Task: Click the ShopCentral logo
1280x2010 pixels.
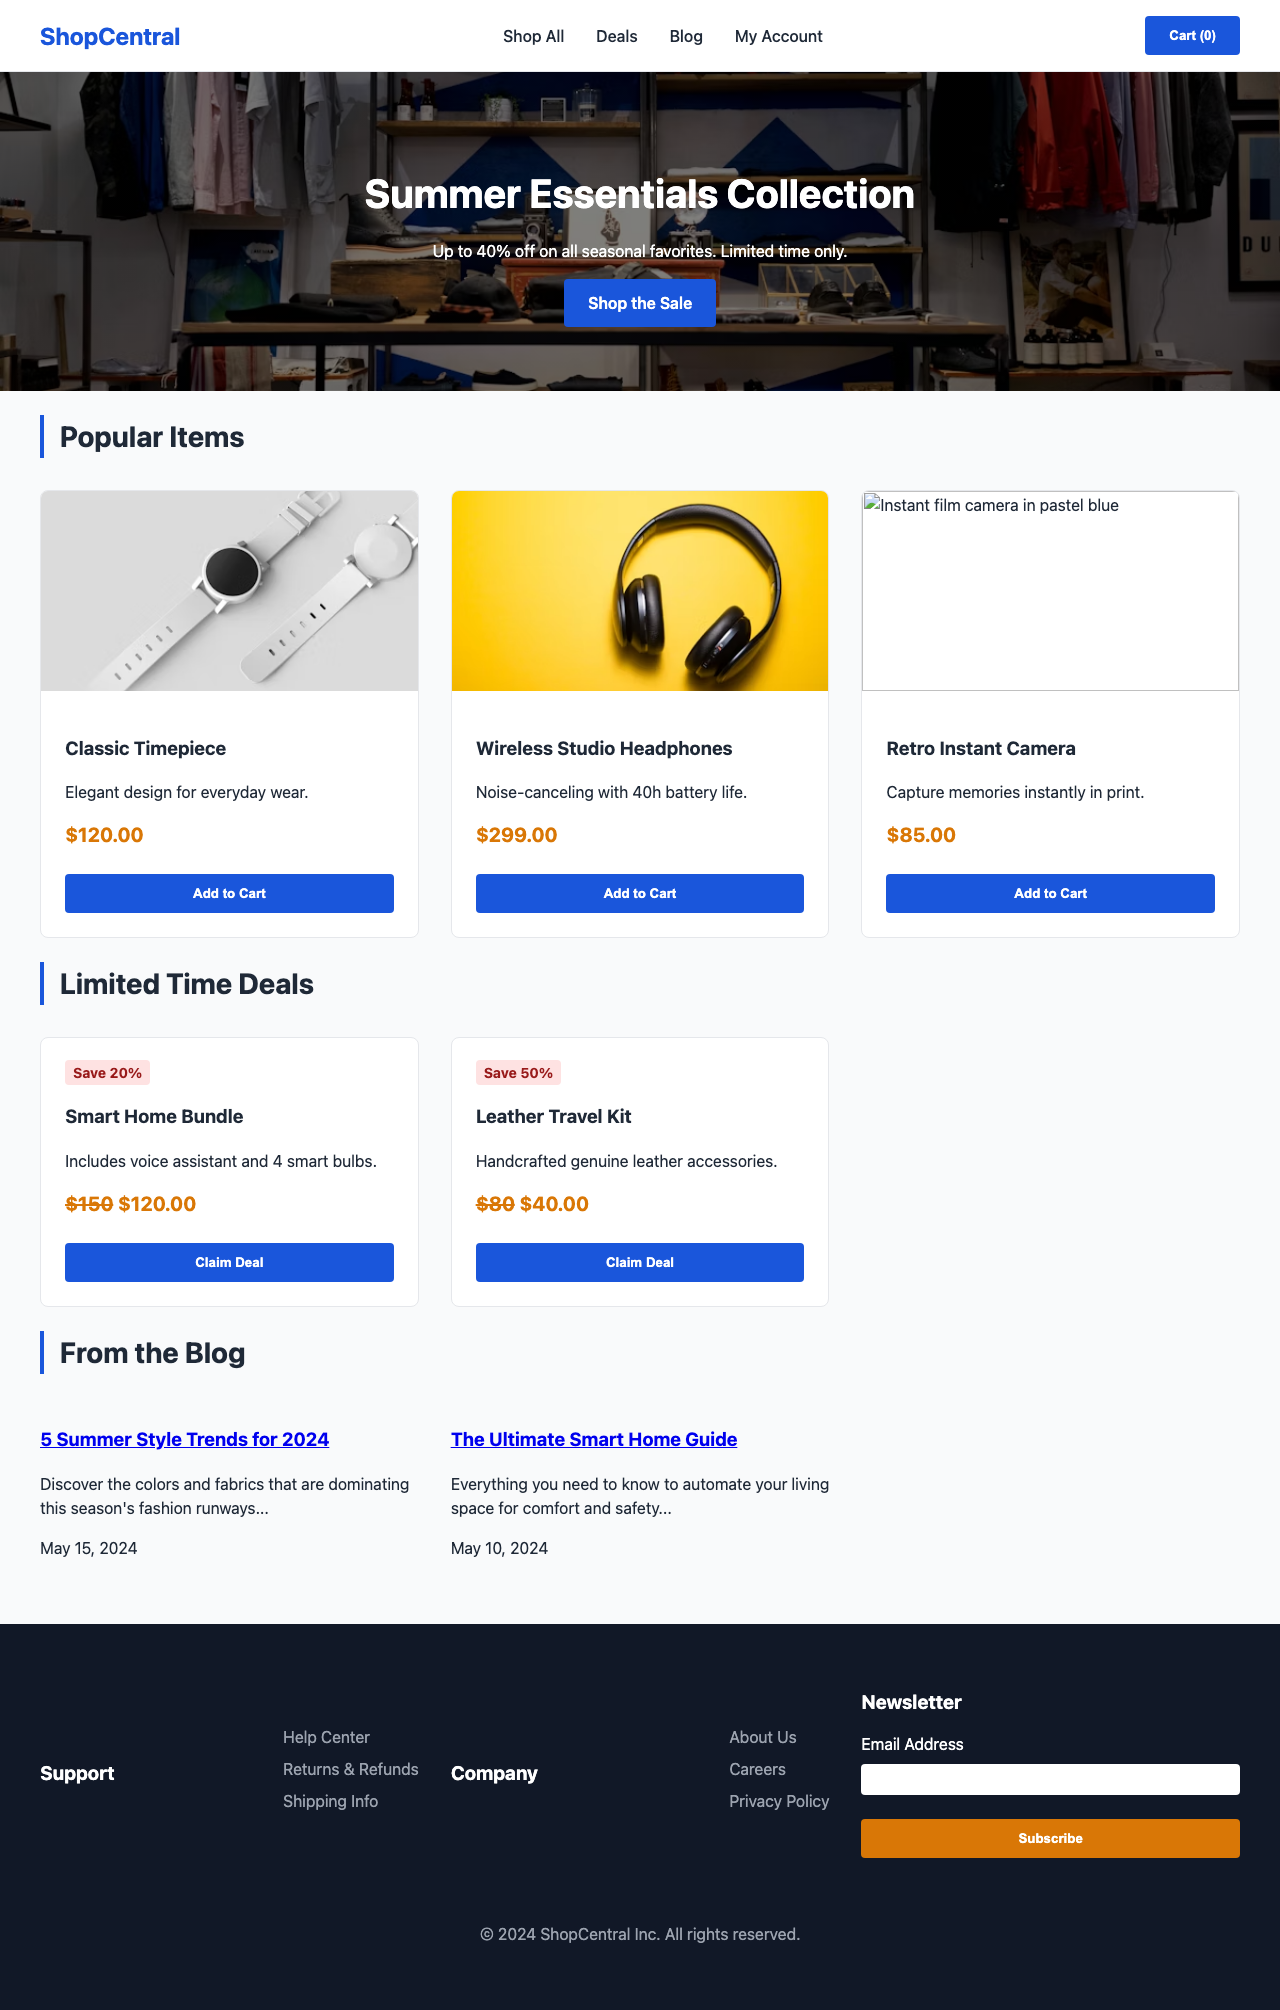Action: coord(109,36)
